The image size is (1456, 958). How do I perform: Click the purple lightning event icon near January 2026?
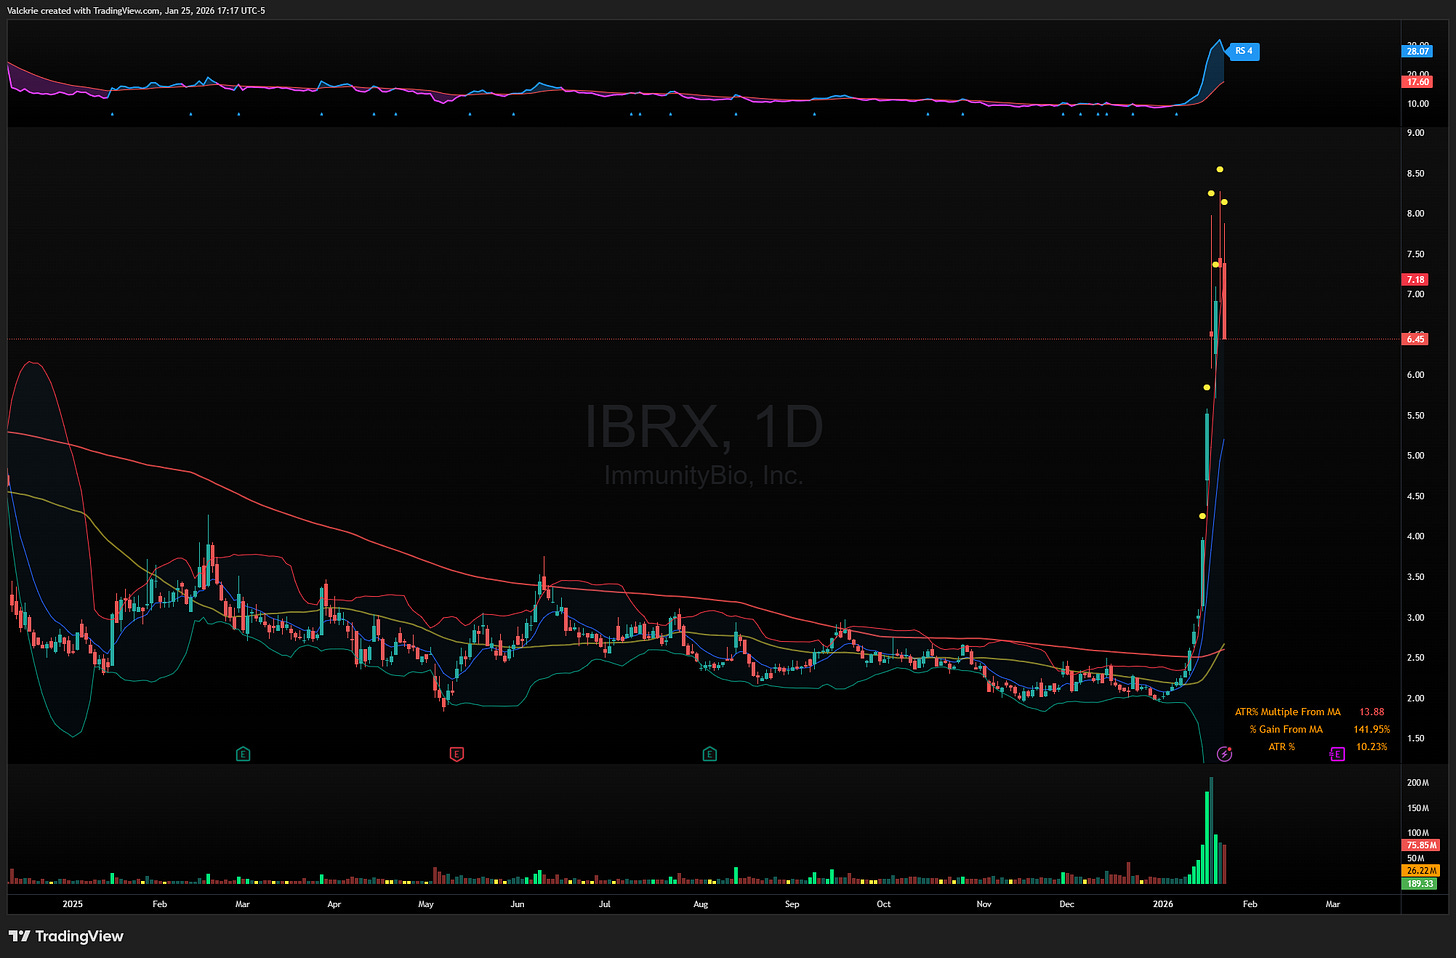tap(1224, 754)
